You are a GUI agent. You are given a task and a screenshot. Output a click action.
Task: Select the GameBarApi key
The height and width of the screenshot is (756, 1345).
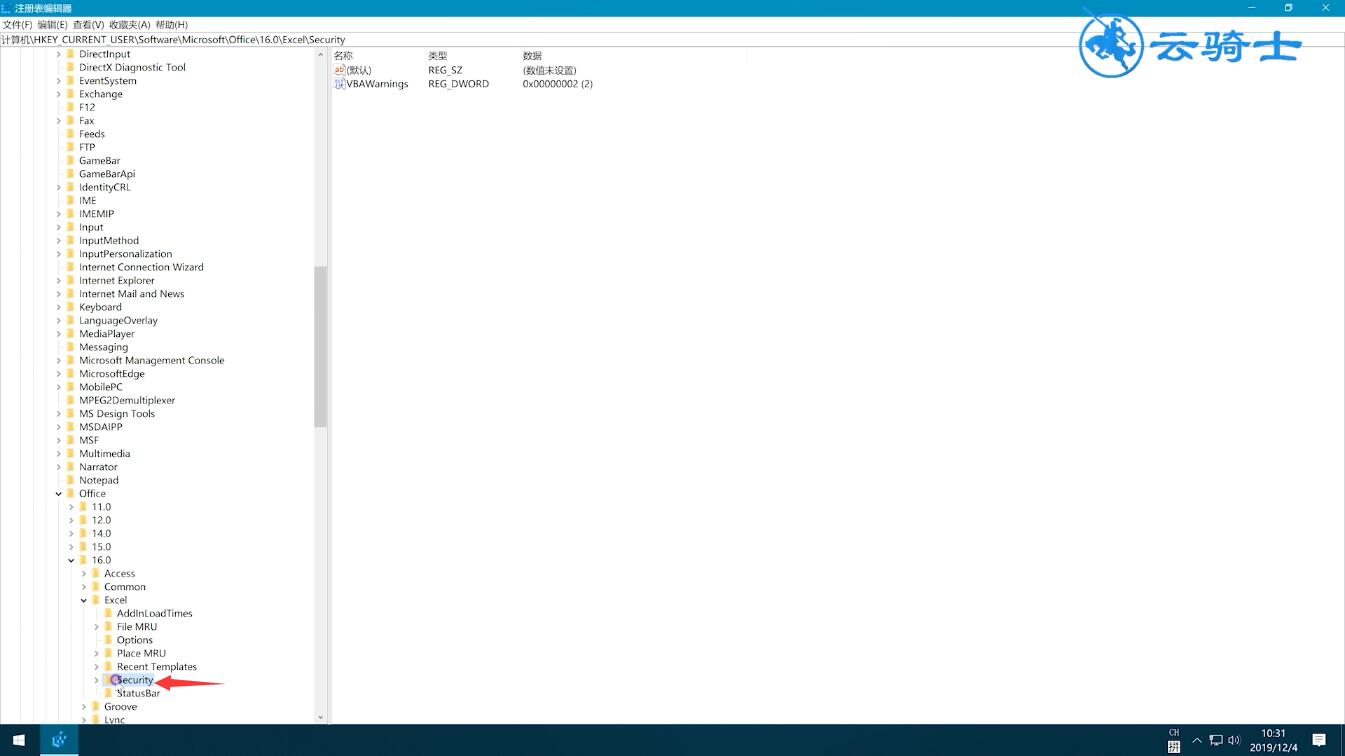tap(107, 174)
